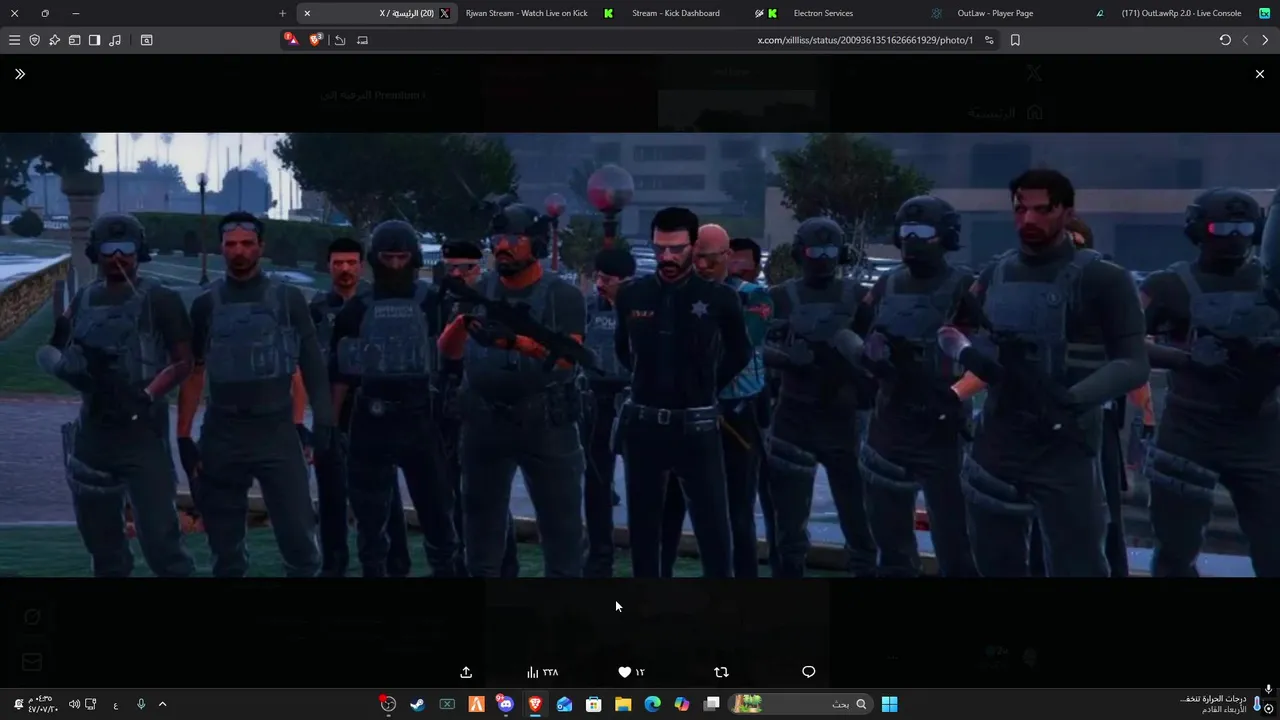Open Steam from taskbar

click(417, 704)
